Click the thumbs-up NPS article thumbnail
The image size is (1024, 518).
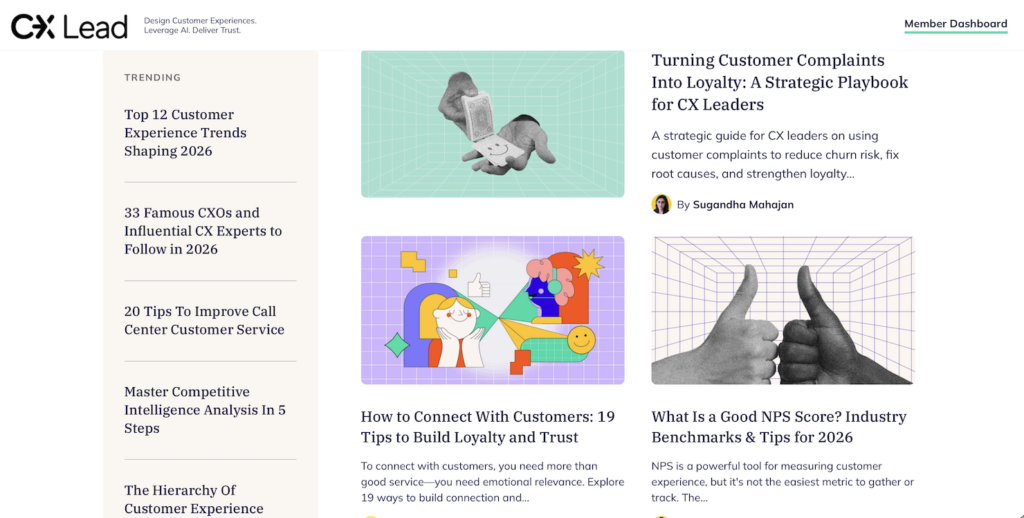tap(782, 310)
